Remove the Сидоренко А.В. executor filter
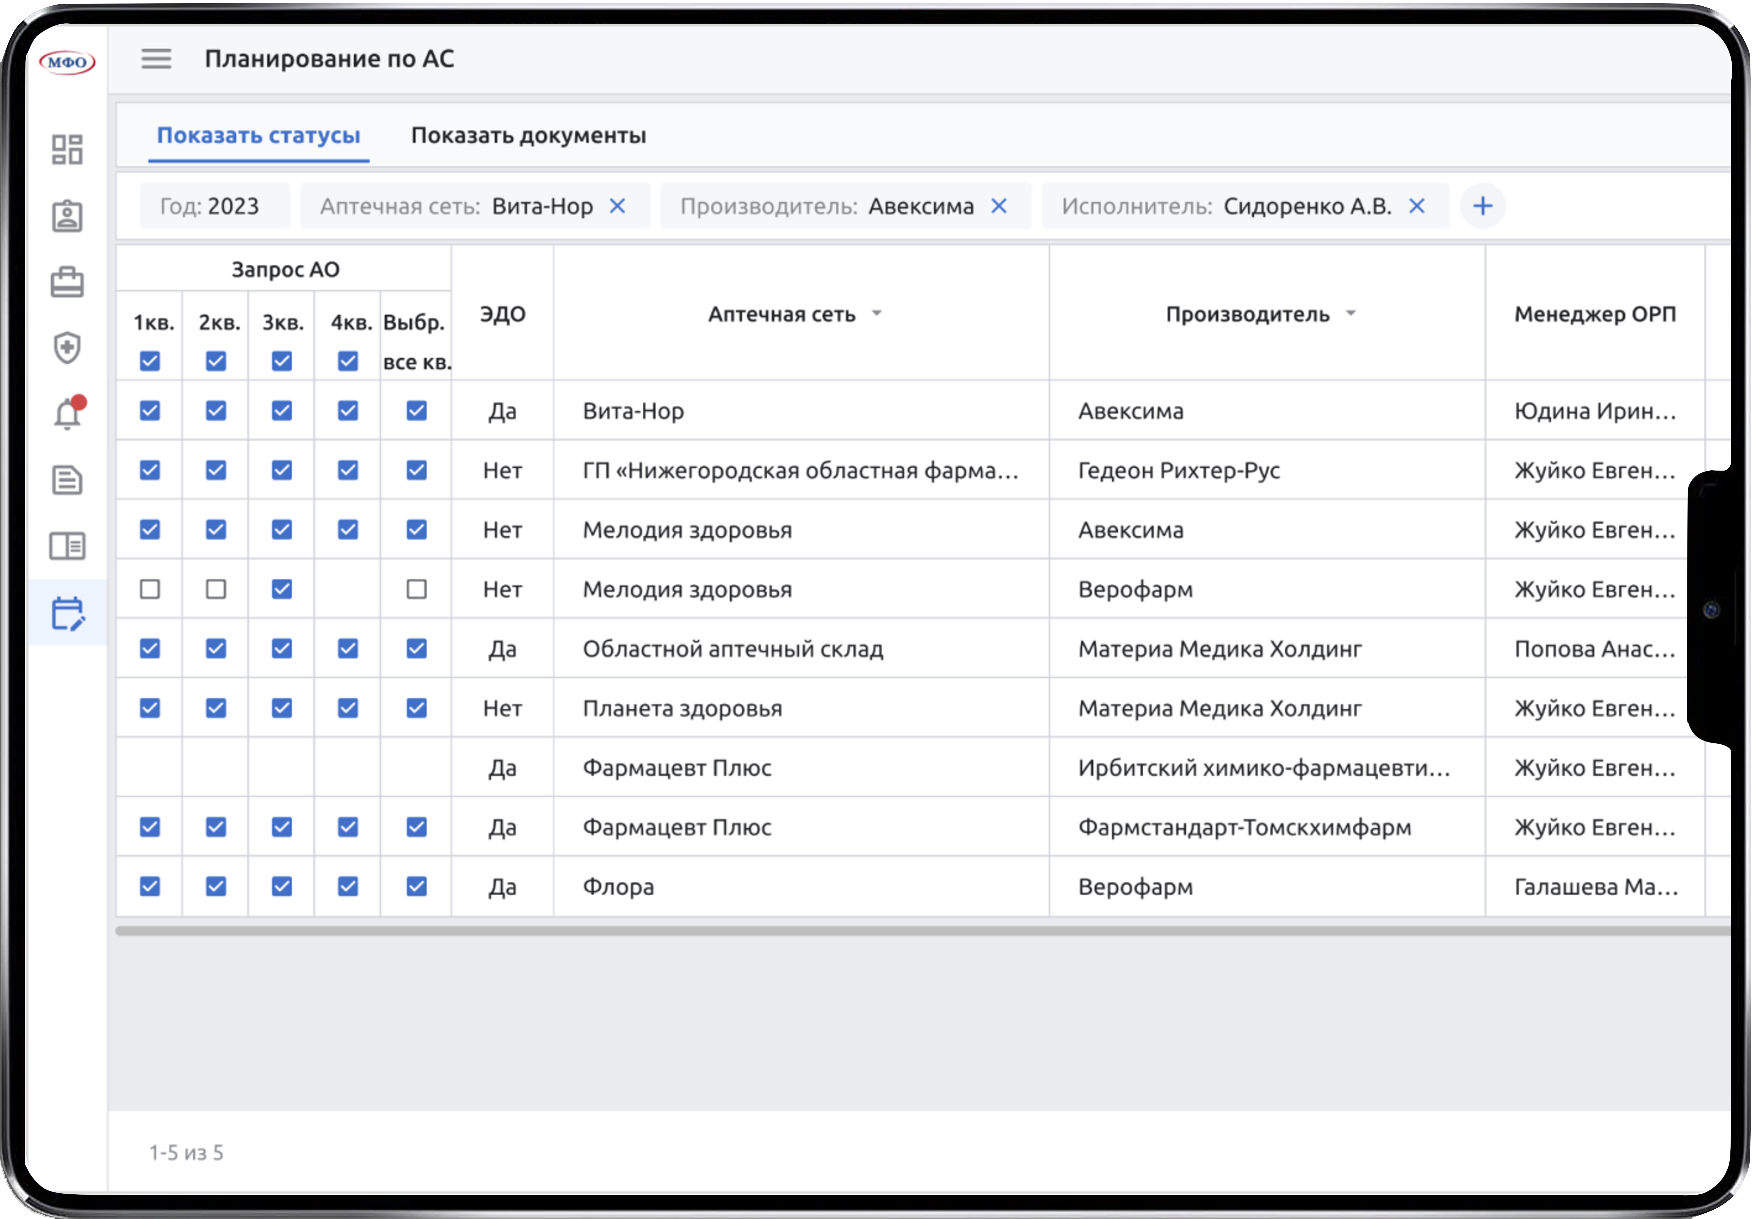The width and height of the screenshot is (1753, 1219). [x=1417, y=206]
